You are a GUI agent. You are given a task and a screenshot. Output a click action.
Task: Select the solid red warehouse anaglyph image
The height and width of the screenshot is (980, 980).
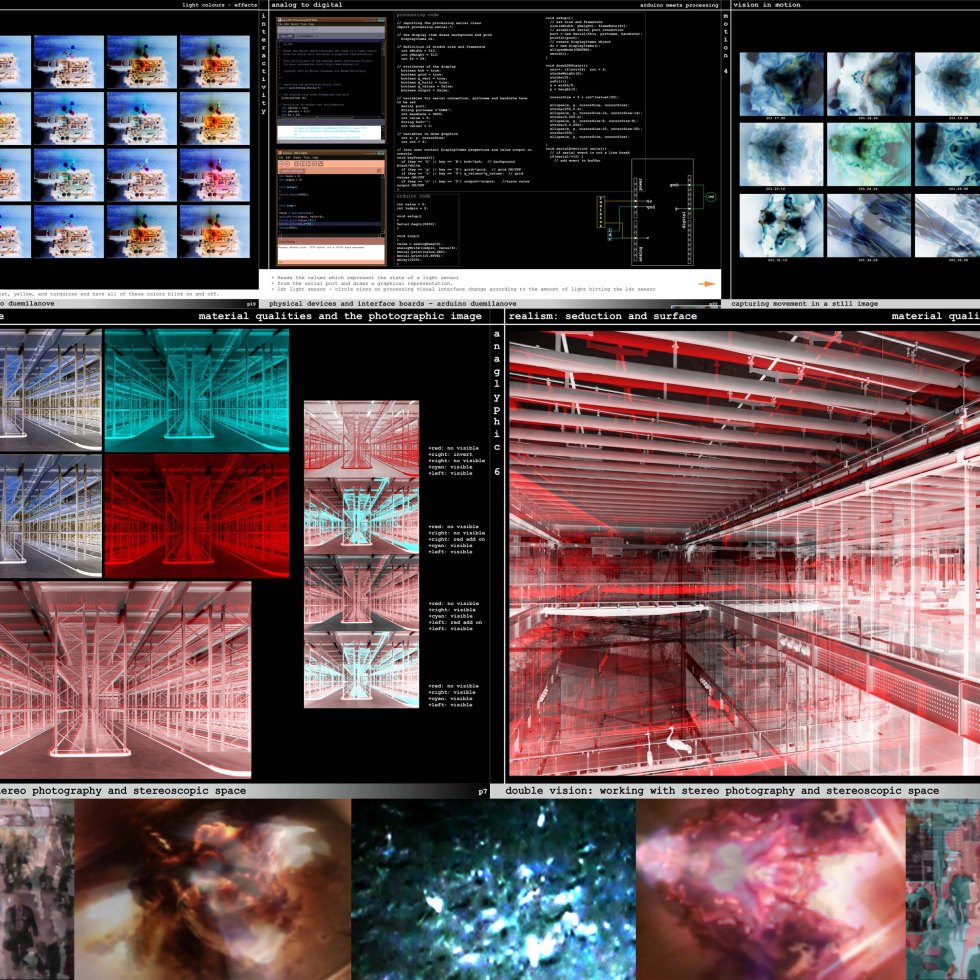[197, 516]
